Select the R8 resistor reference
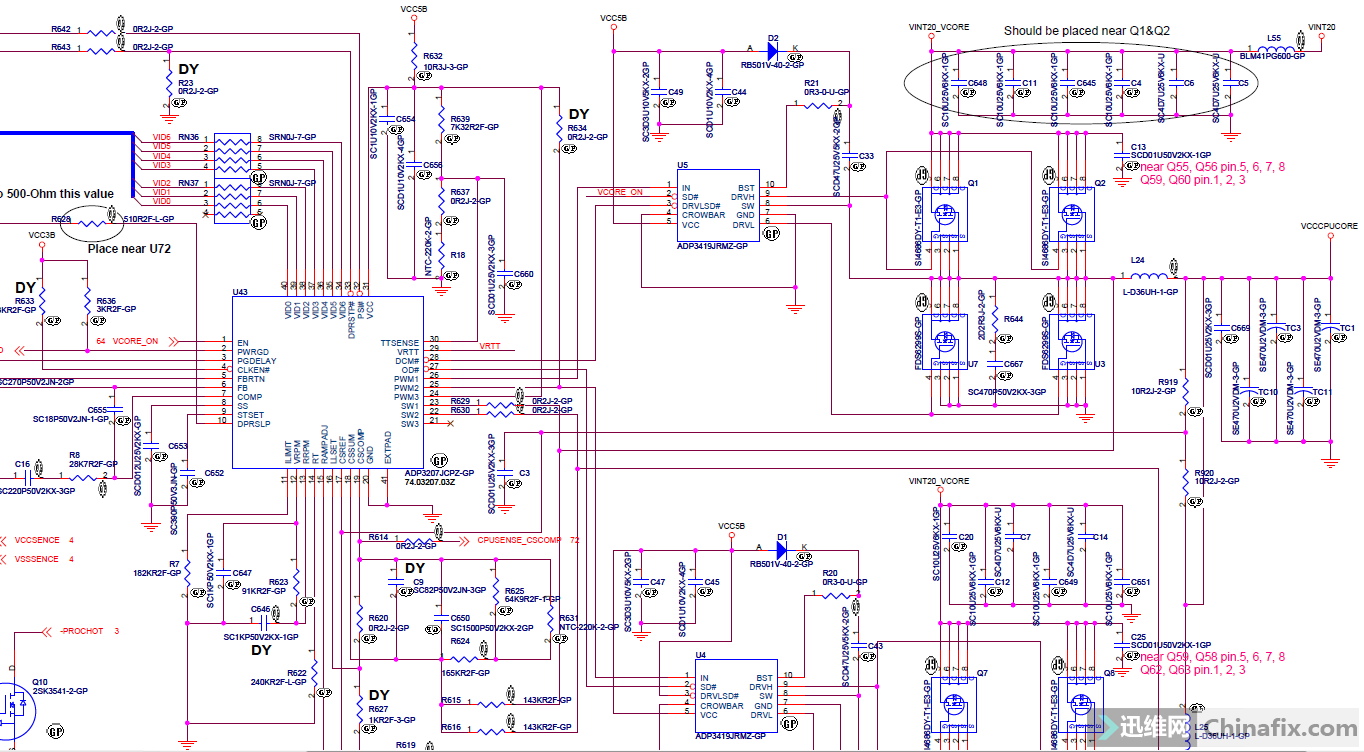 point(74,455)
